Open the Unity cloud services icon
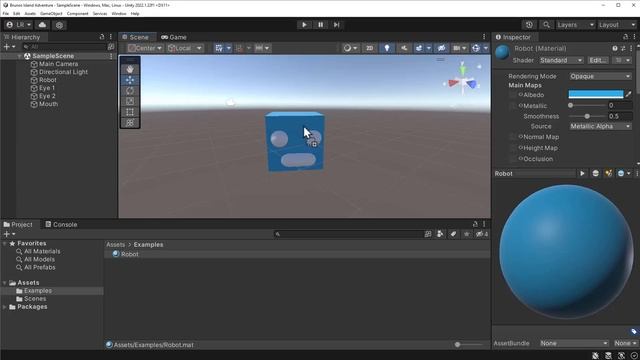 click(x=42, y=25)
